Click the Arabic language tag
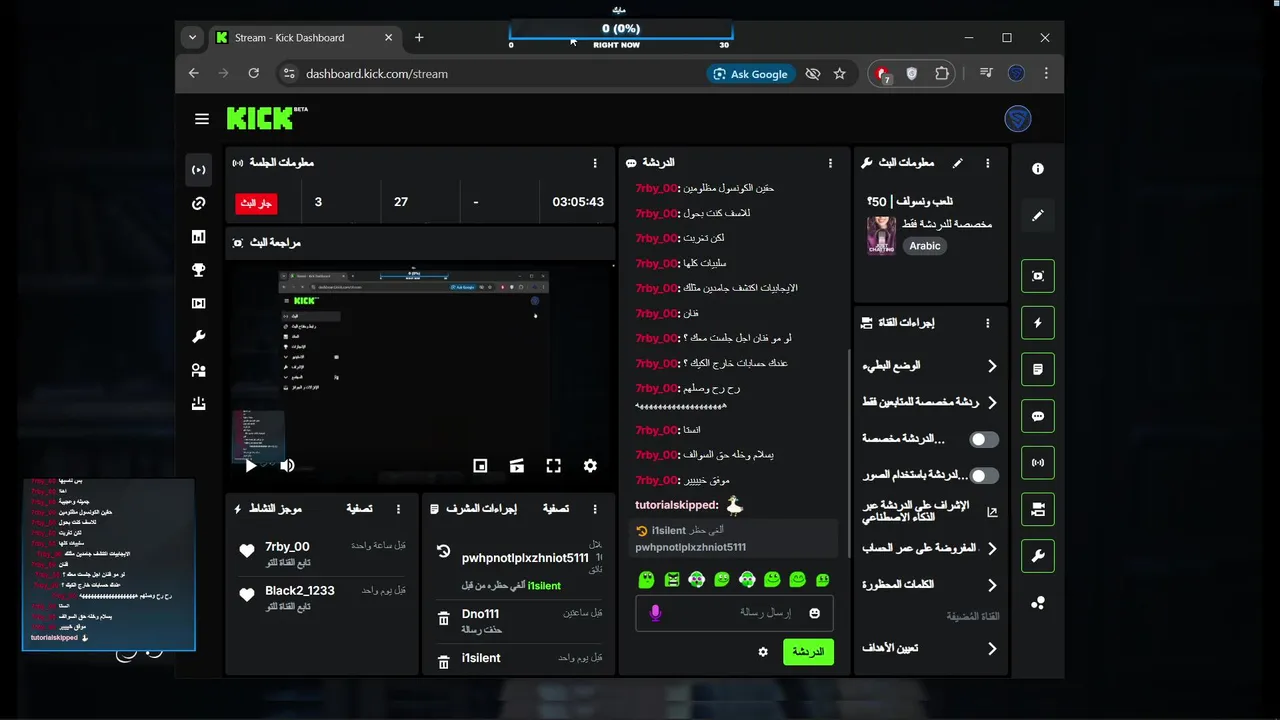Screen dimensions: 1280x720 coord(925,246)
